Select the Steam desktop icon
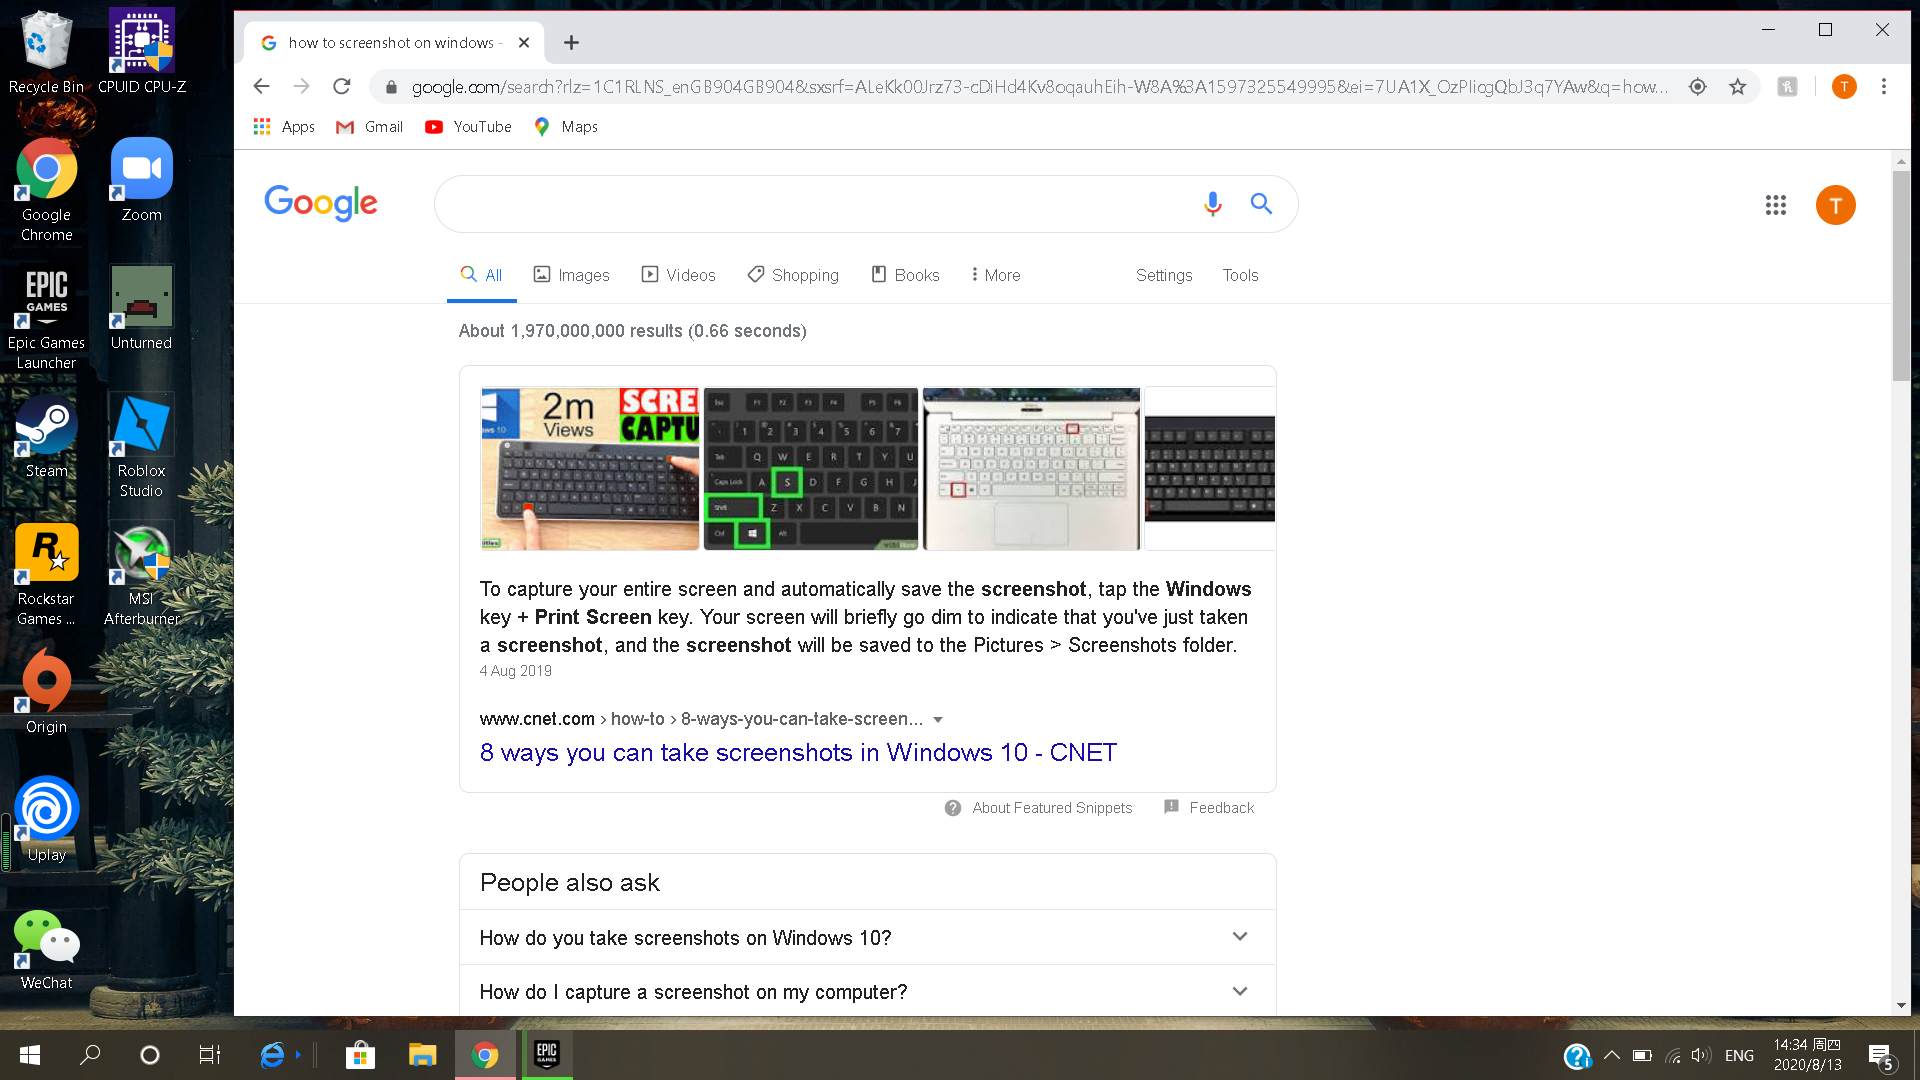Viewport: 1920px width, 1080px height. 46,436
